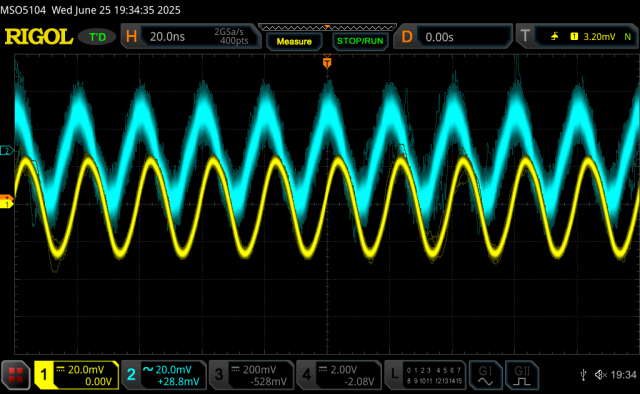This screenshot has width=640, height=394.
Task: Select the orange trigger position marker atop the grid
Action: pos(327,62)
